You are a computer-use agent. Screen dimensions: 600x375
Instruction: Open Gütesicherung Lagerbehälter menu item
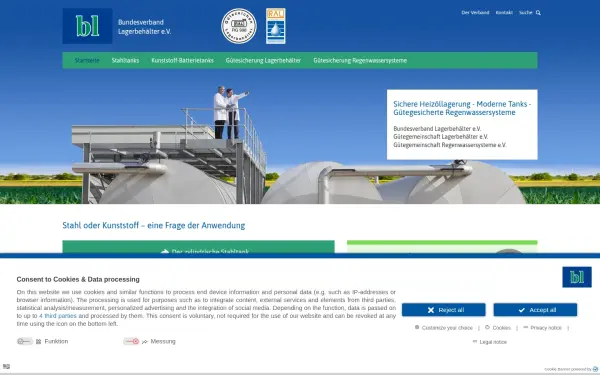coord(263,60)
